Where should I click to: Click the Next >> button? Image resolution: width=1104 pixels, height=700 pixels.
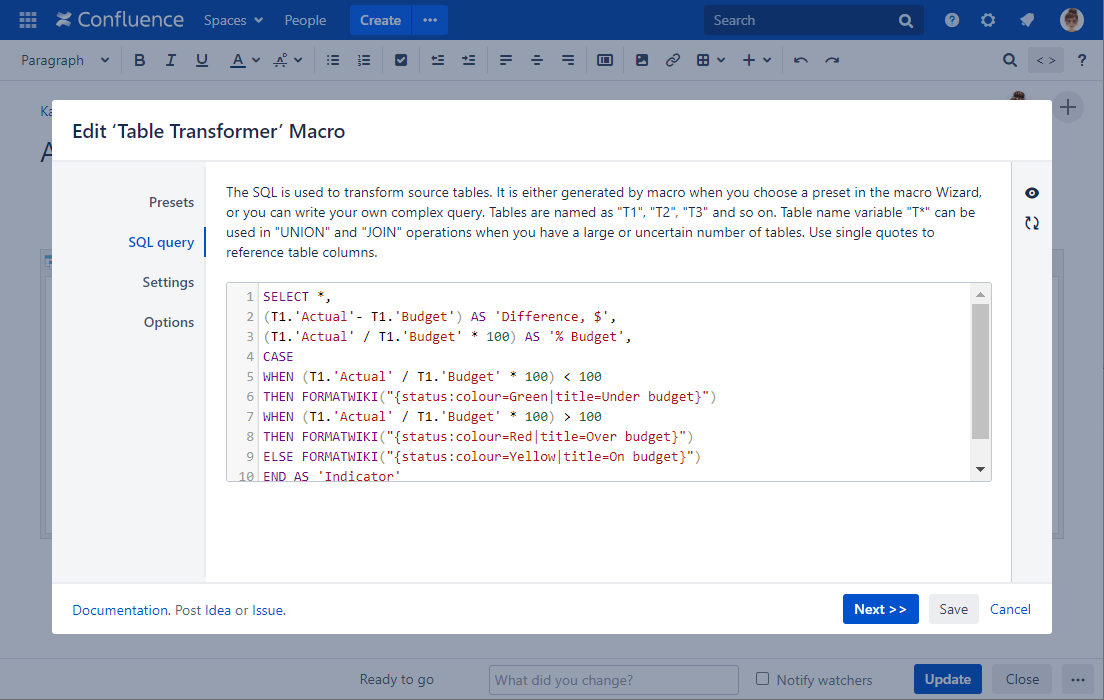click(x=880, y=609)
